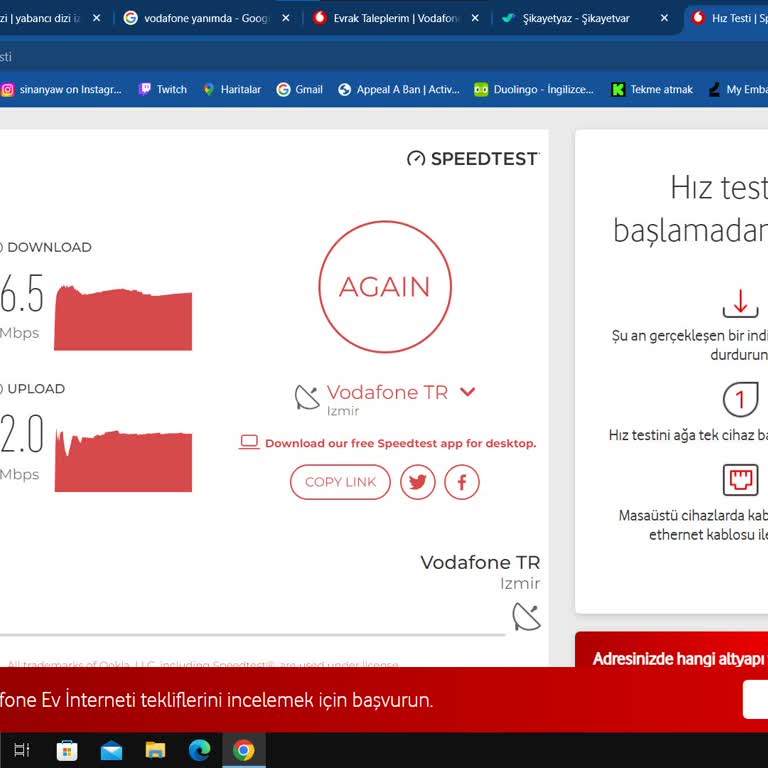Click the satellite dish icon next to Vodafone TR
Image resolution: width=768 pixels, height=768 pixels.
tap(307, 397)
